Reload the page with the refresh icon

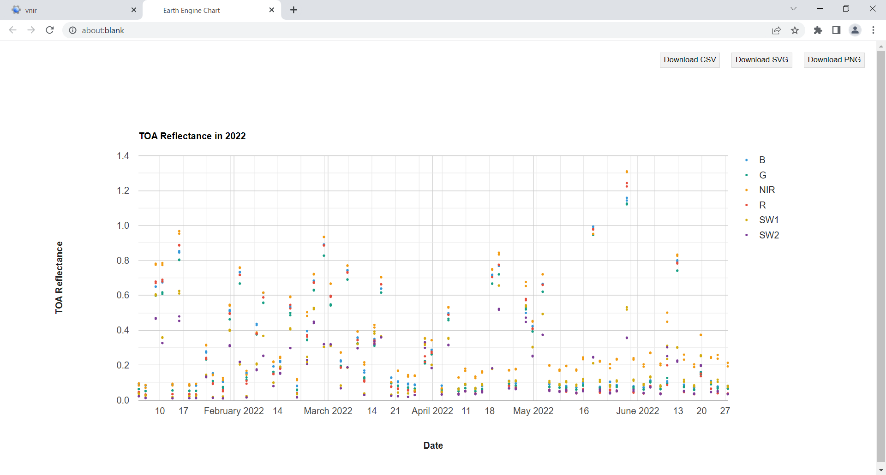[50, 30]
